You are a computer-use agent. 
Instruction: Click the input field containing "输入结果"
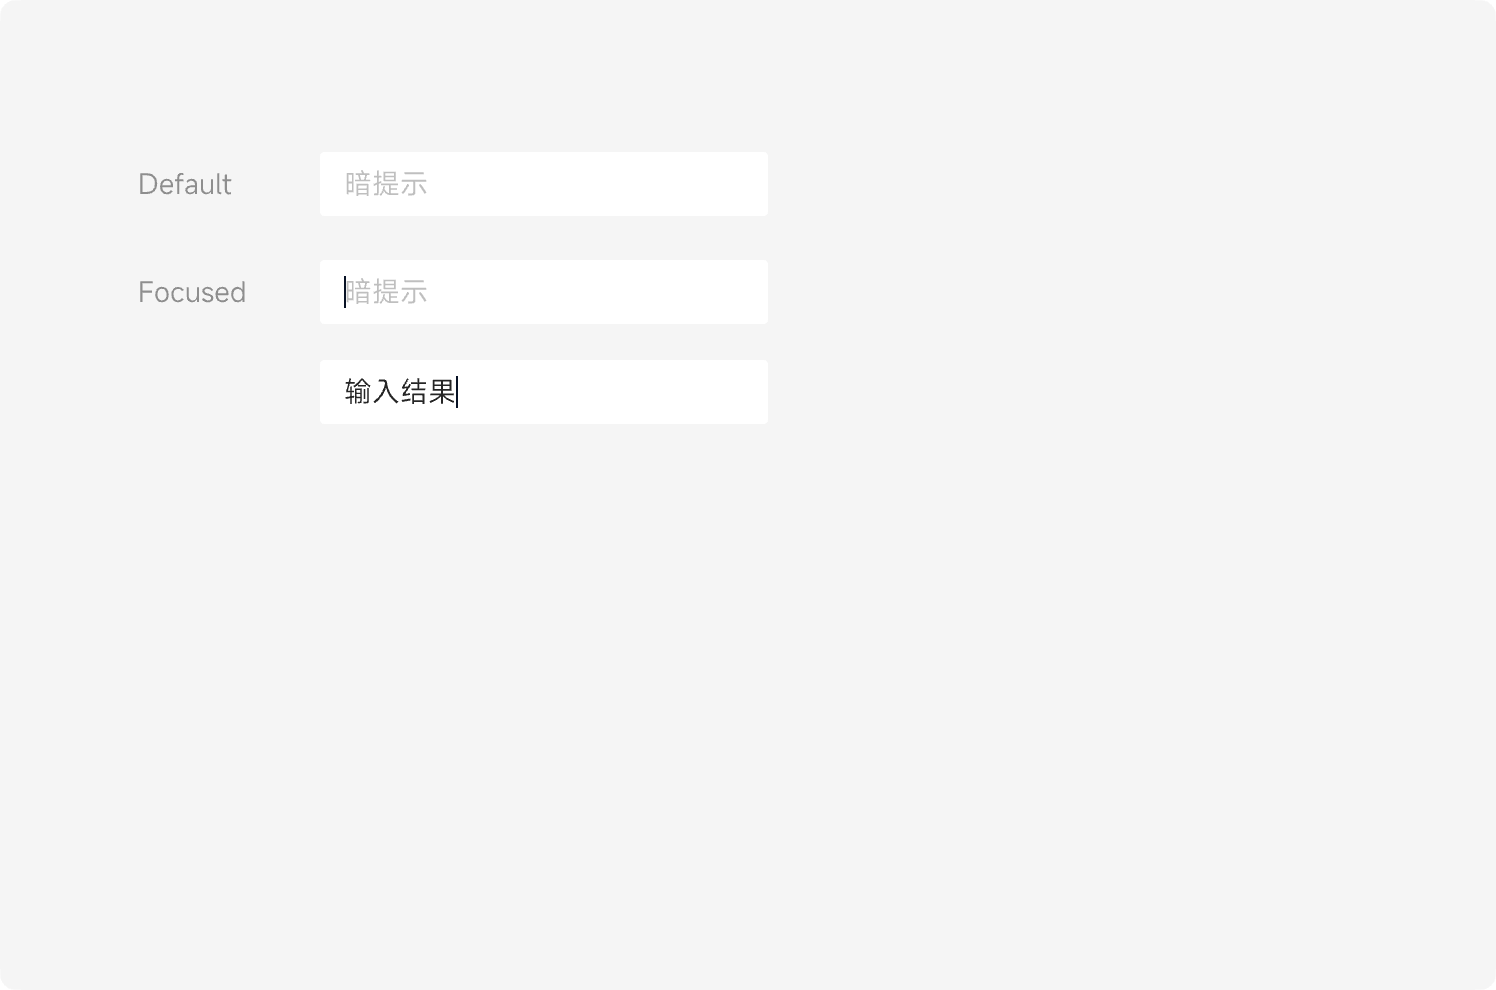(543, 392)
